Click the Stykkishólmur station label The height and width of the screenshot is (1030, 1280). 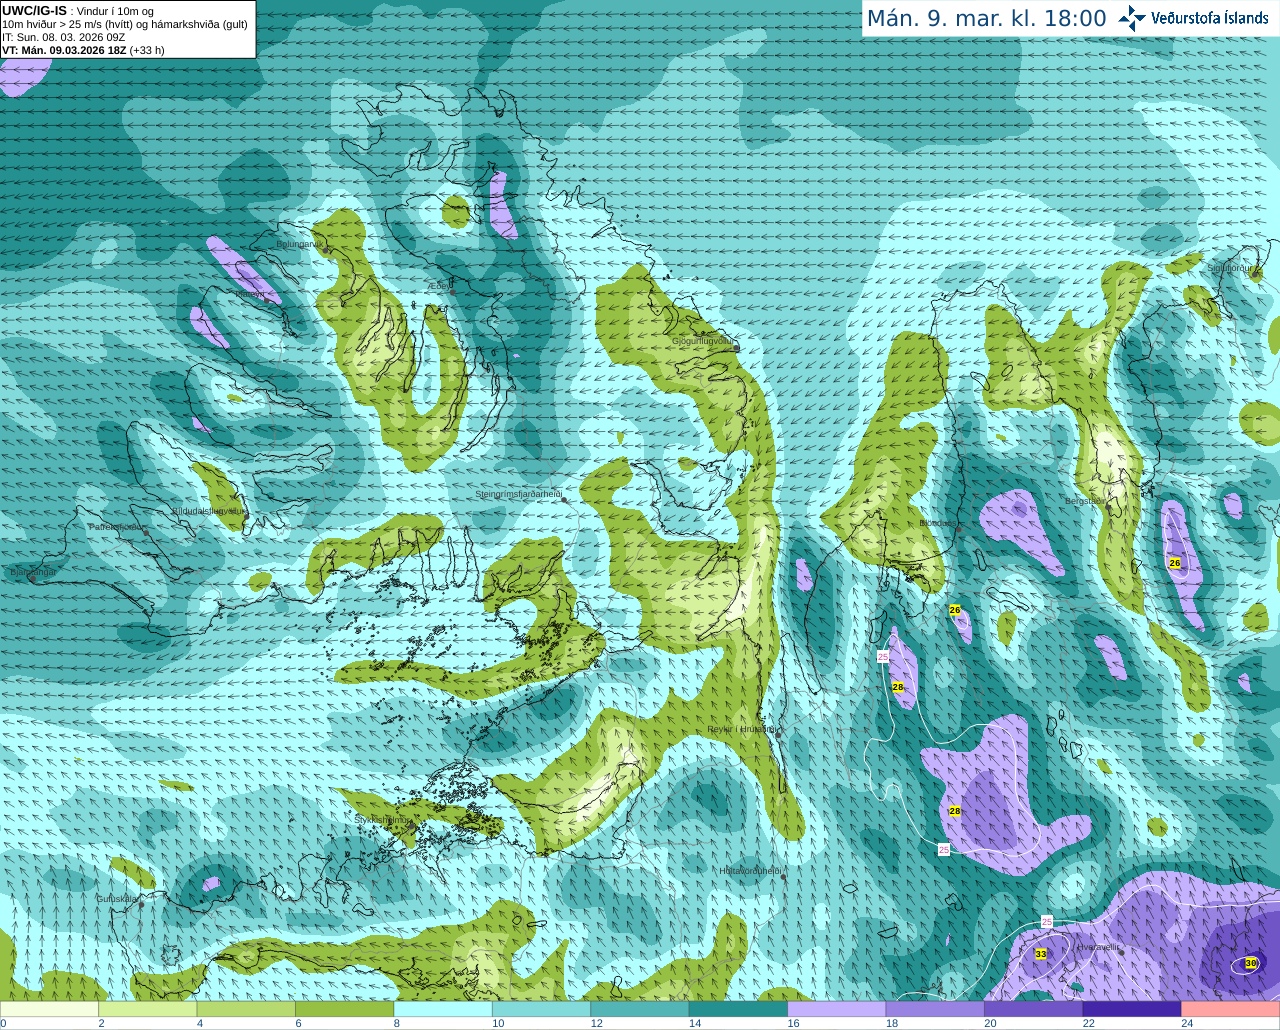(382, 819)
